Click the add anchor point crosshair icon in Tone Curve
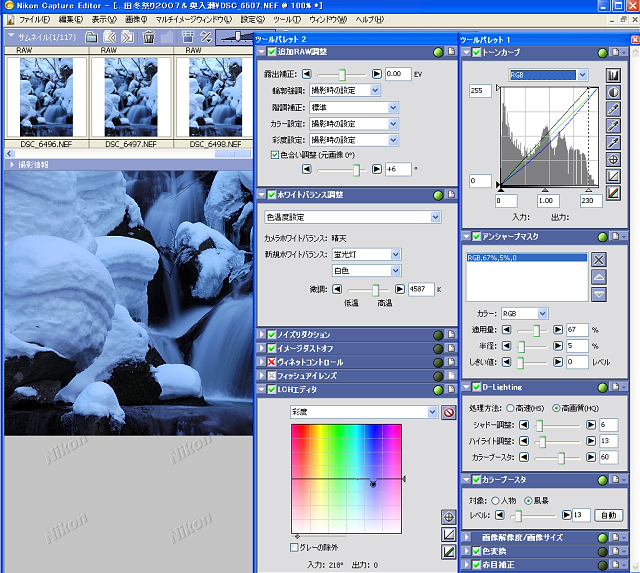The height and width of the screenshot is (573, 640). (x=613, y=159)
